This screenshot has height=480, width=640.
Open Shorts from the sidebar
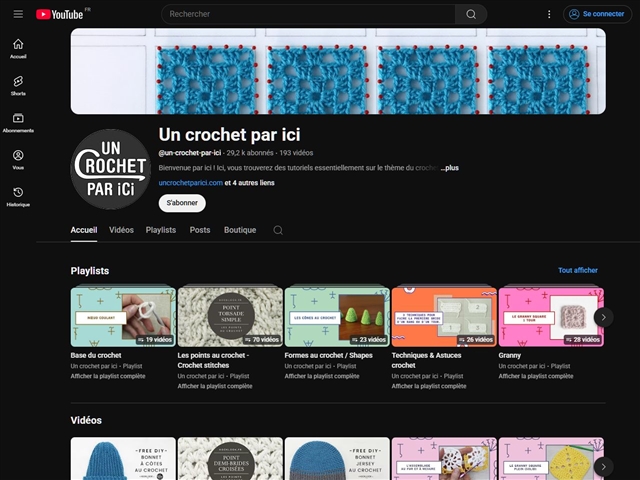18,86
